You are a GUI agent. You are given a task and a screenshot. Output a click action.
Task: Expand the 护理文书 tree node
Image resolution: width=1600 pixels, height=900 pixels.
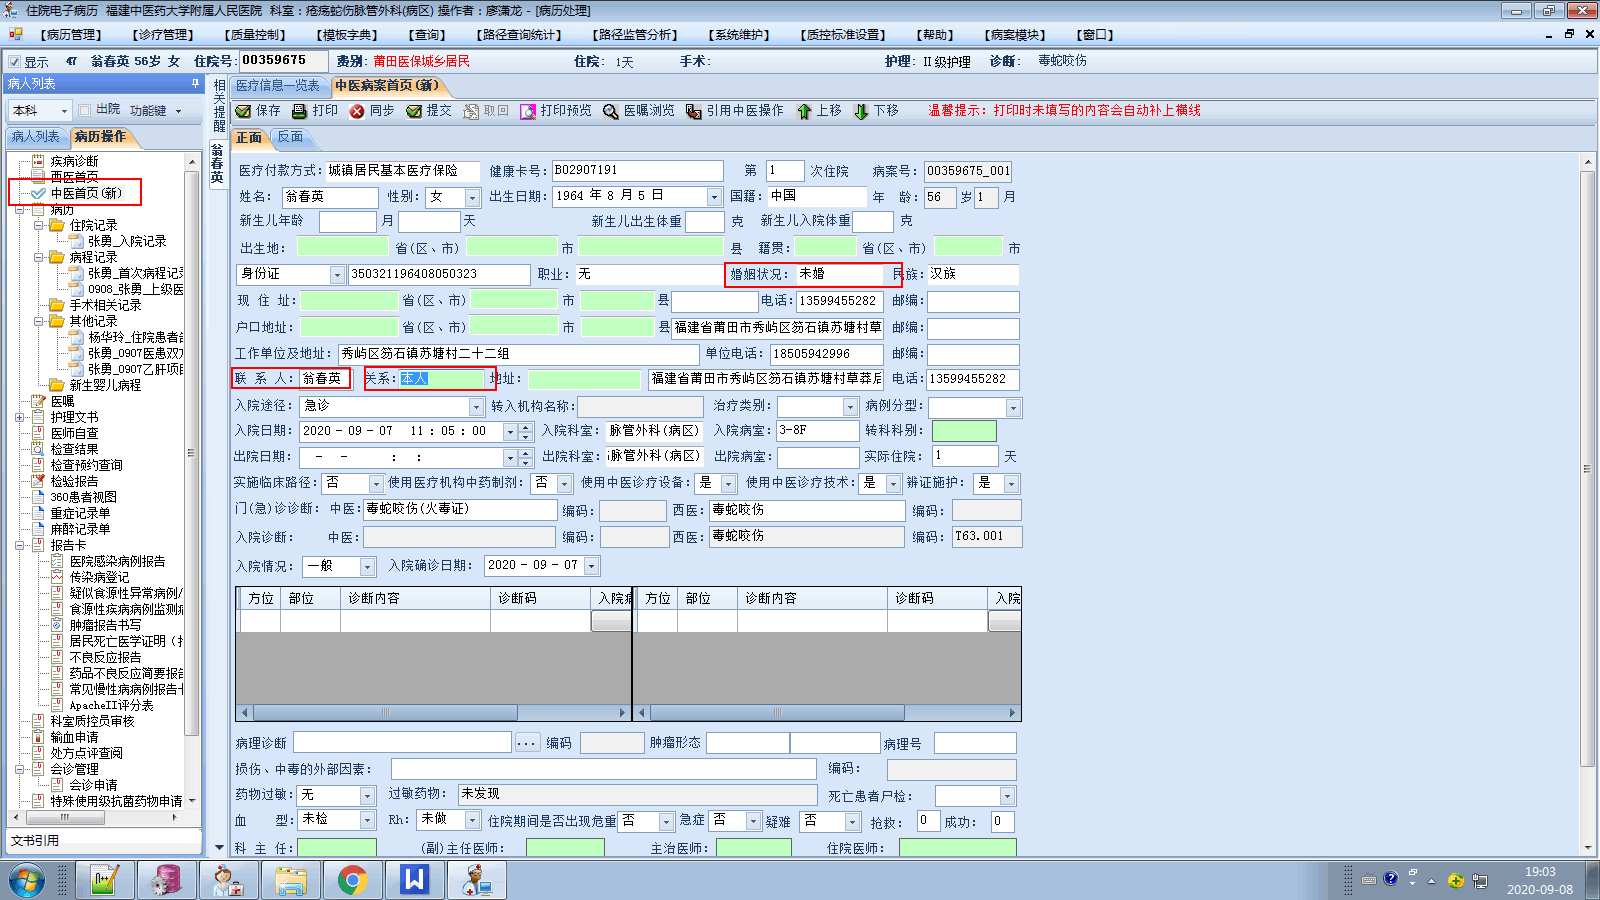click(x=19, y=418)
